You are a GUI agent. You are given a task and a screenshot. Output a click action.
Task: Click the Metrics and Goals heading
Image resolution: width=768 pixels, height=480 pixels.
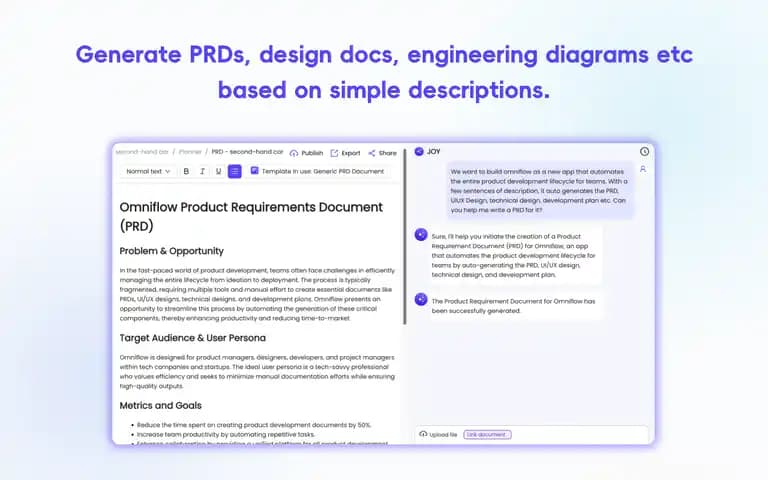click(x=160, y=406)
